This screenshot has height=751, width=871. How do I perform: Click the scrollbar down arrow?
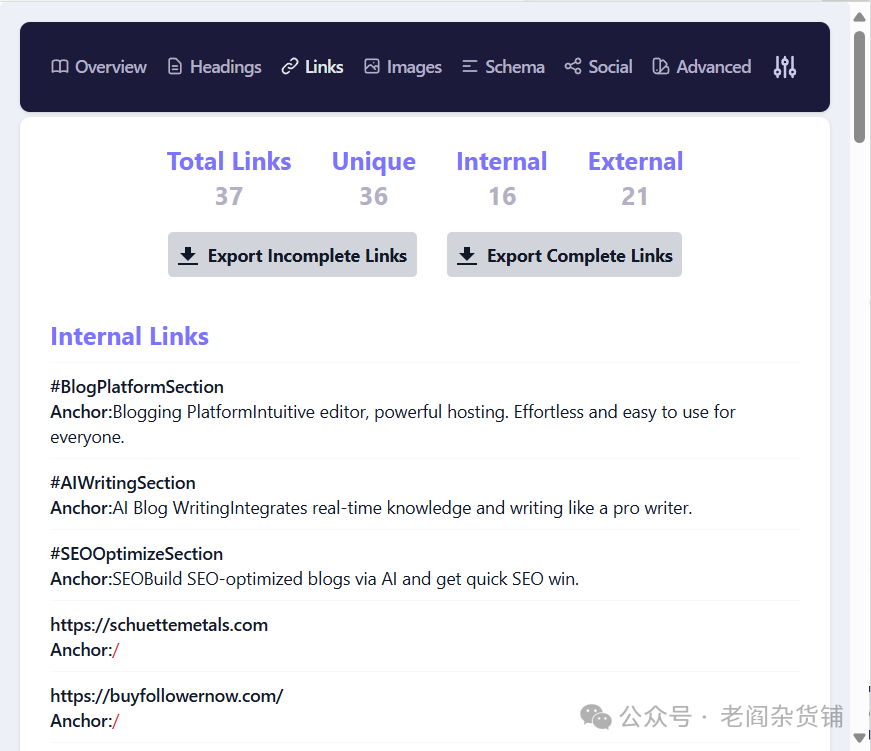[x=859, y=739]
